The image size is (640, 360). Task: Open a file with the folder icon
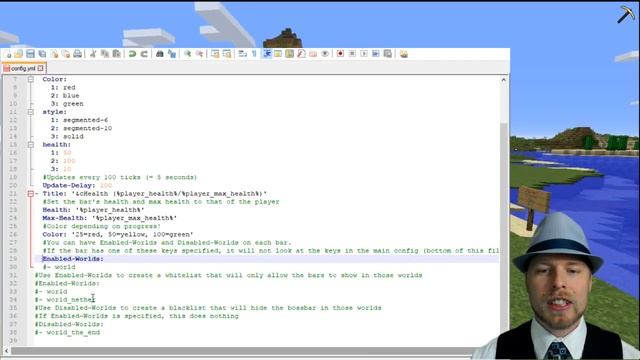tap(18, 54)
